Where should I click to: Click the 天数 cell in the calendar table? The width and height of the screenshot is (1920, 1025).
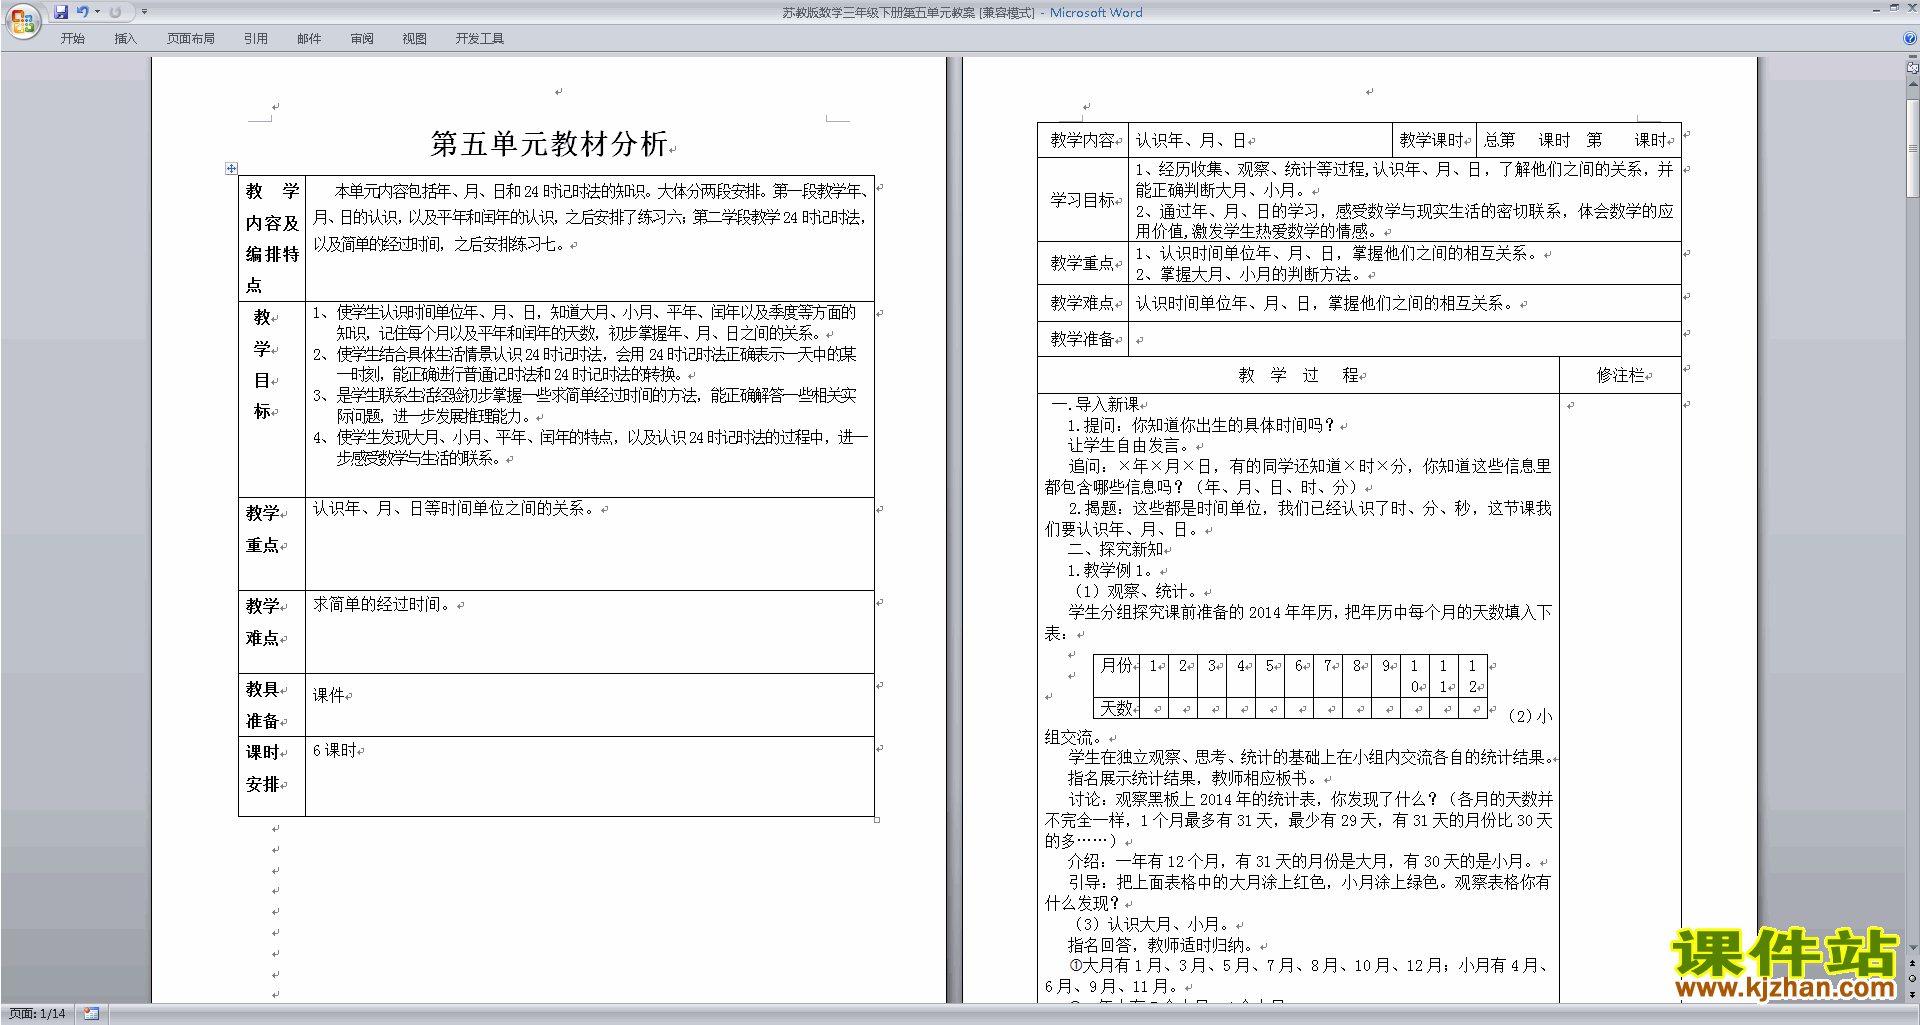coord(1117,708)
